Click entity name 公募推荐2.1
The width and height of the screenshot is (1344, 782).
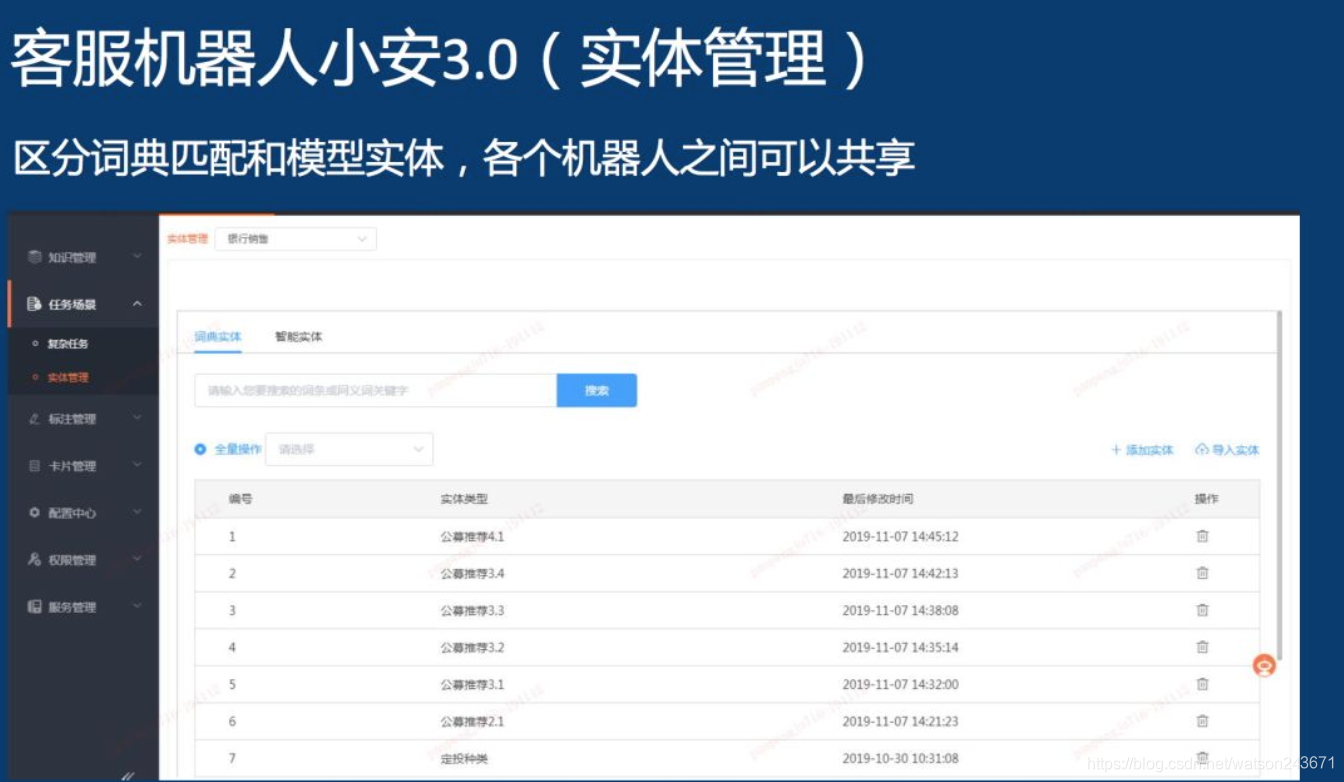point(472,722)
